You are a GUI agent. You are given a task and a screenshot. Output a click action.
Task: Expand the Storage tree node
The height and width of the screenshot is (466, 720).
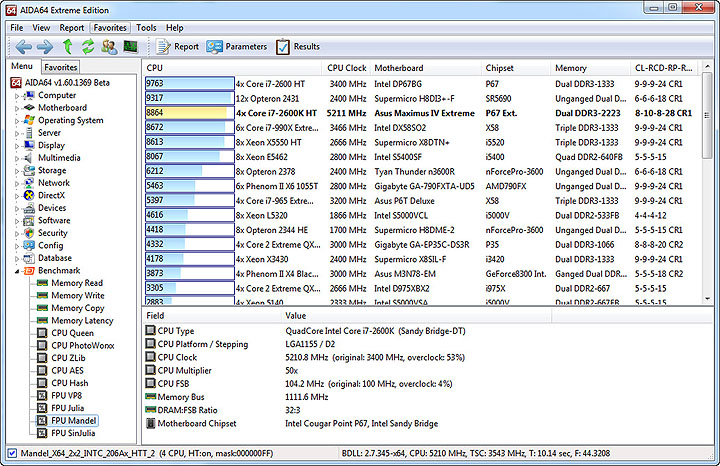(17, 171)
